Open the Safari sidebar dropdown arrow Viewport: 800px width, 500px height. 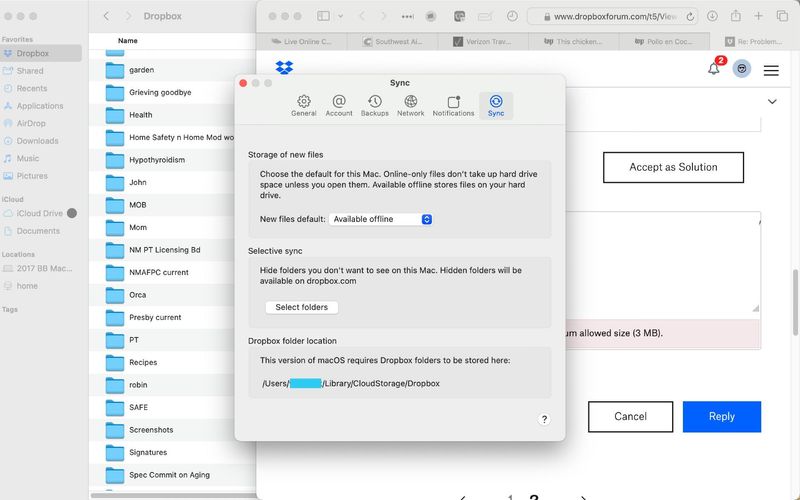[340, 16]
